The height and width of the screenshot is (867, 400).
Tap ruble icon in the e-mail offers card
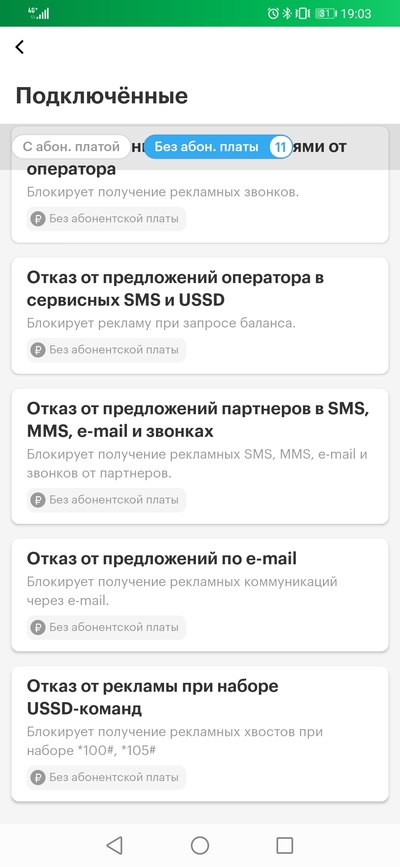[38, 628]
